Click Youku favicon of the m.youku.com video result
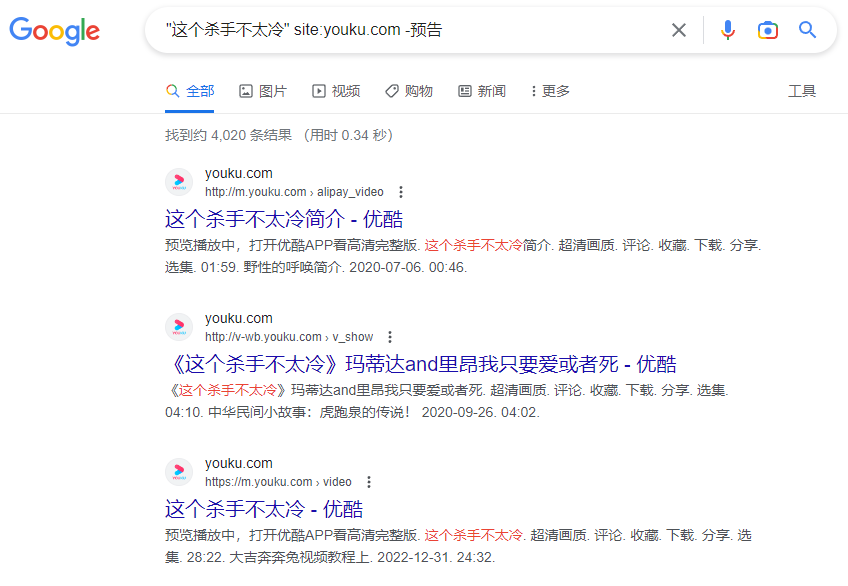This screenshot has height=586, width=848. pos(179,472)
